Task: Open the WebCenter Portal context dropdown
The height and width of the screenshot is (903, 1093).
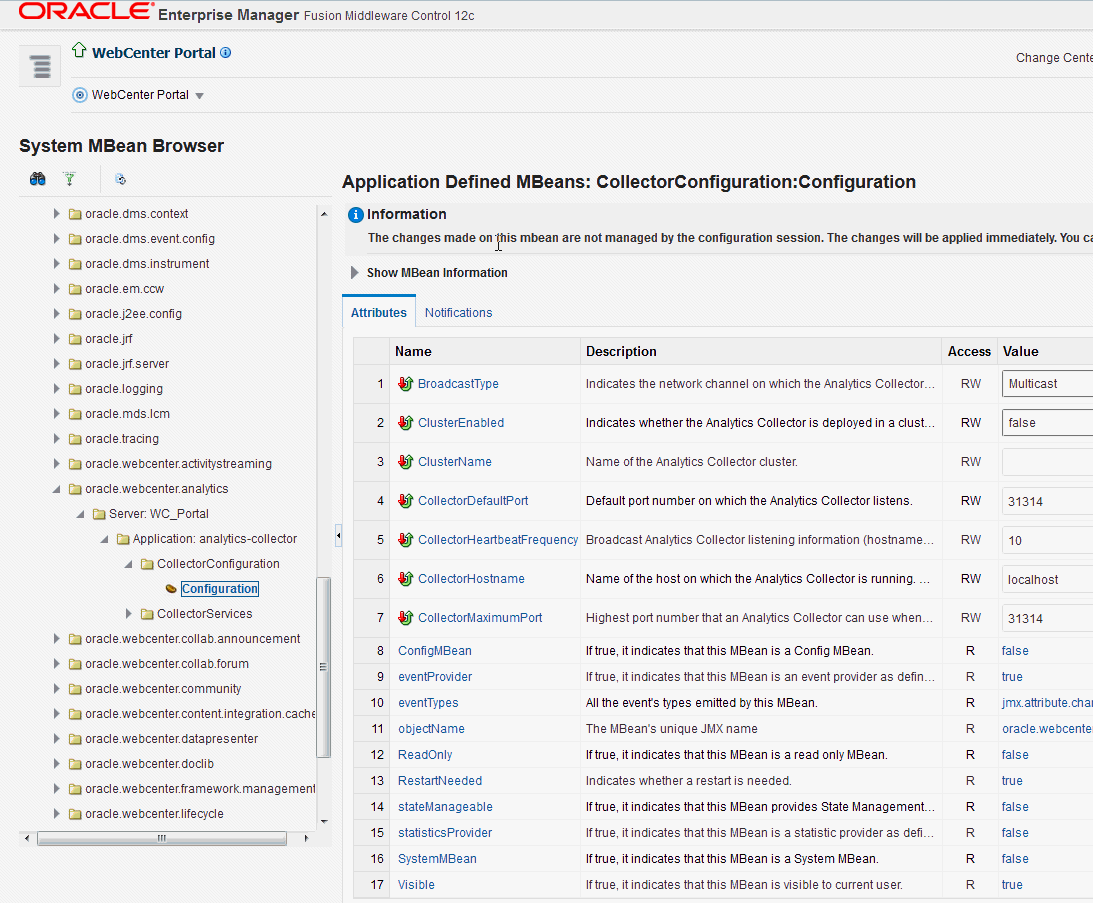Action: tap(199, 95)
